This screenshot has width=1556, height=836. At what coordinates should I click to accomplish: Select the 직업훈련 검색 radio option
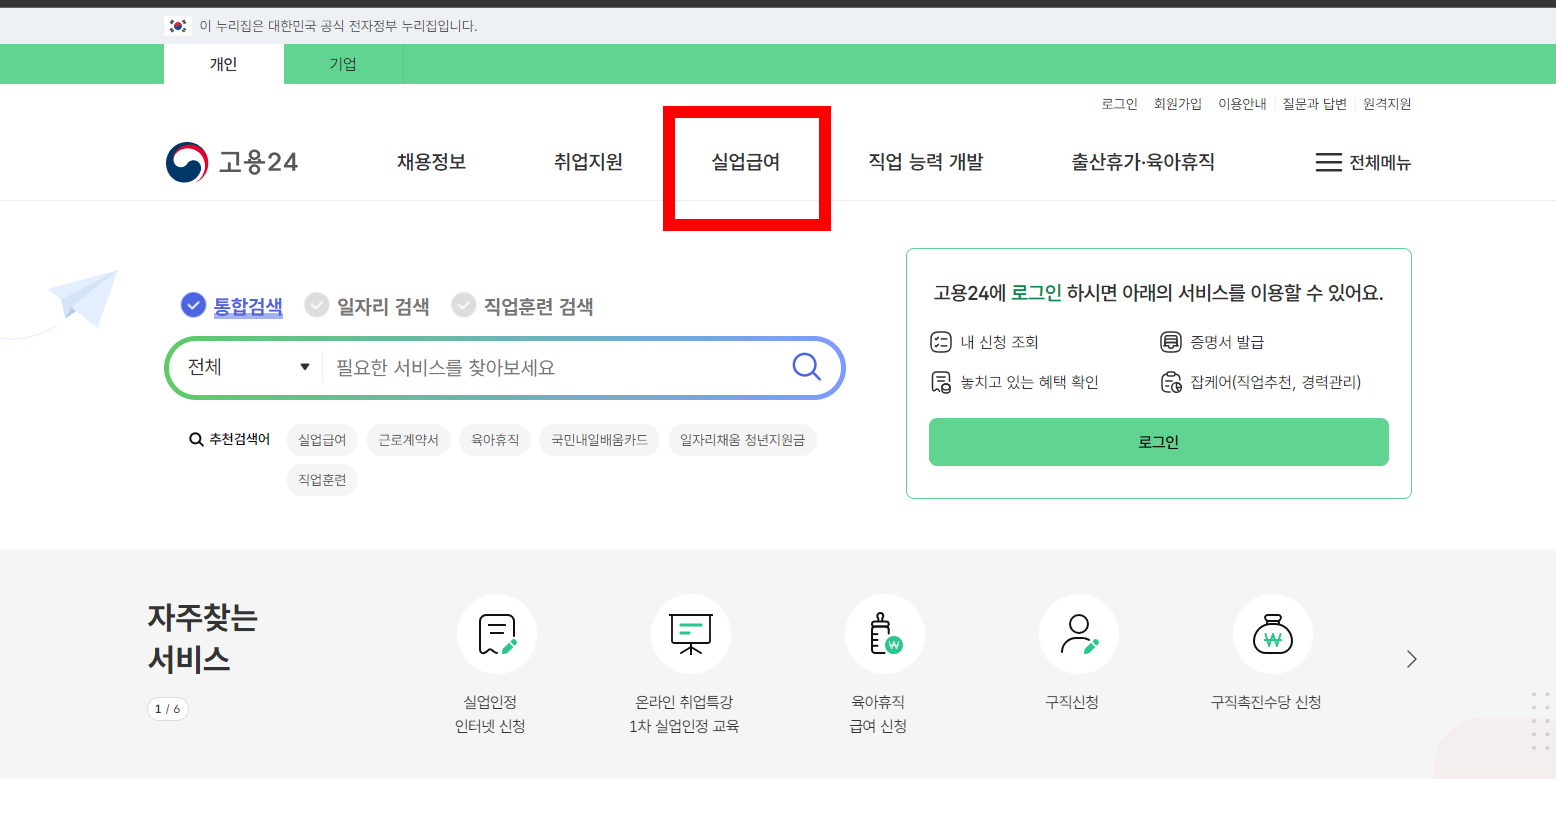coord(464,305)
